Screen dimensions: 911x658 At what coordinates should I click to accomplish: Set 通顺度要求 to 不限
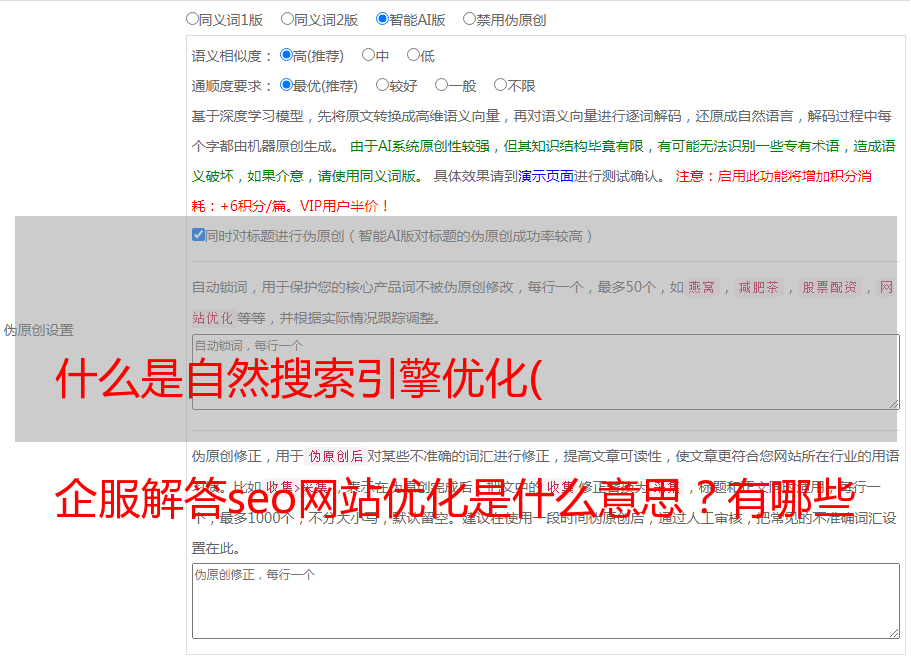(x=501, y=86)
